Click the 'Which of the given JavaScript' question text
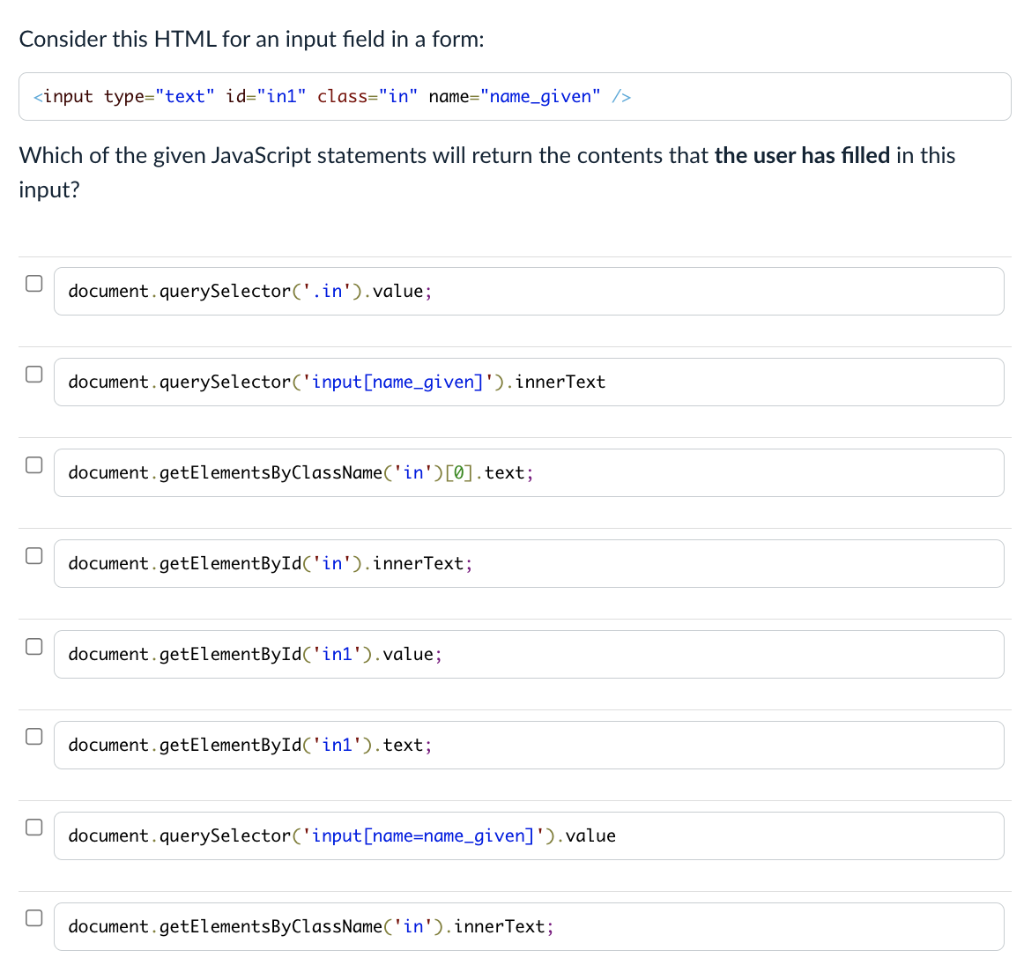Image resolution: width=1024 pixels, height=980 pixels. point(487,172)
